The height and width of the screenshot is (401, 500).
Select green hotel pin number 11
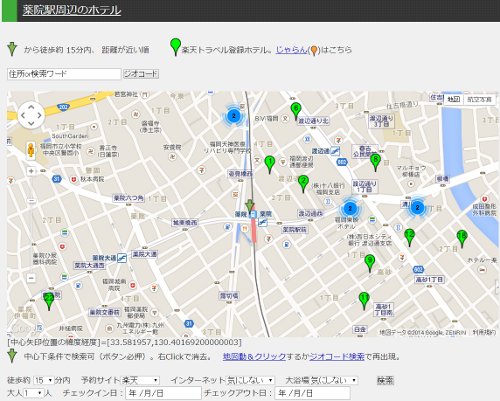coord(364,301)
